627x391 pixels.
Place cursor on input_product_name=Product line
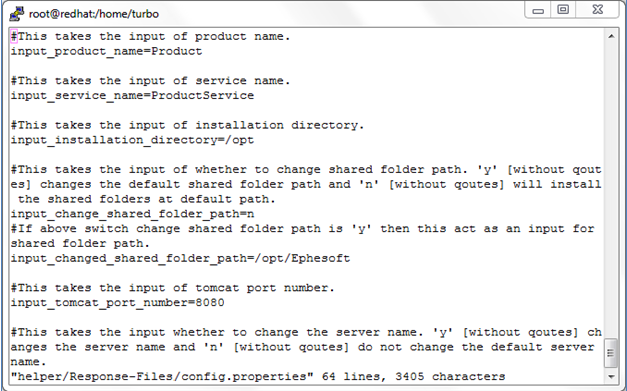point(106,52)
